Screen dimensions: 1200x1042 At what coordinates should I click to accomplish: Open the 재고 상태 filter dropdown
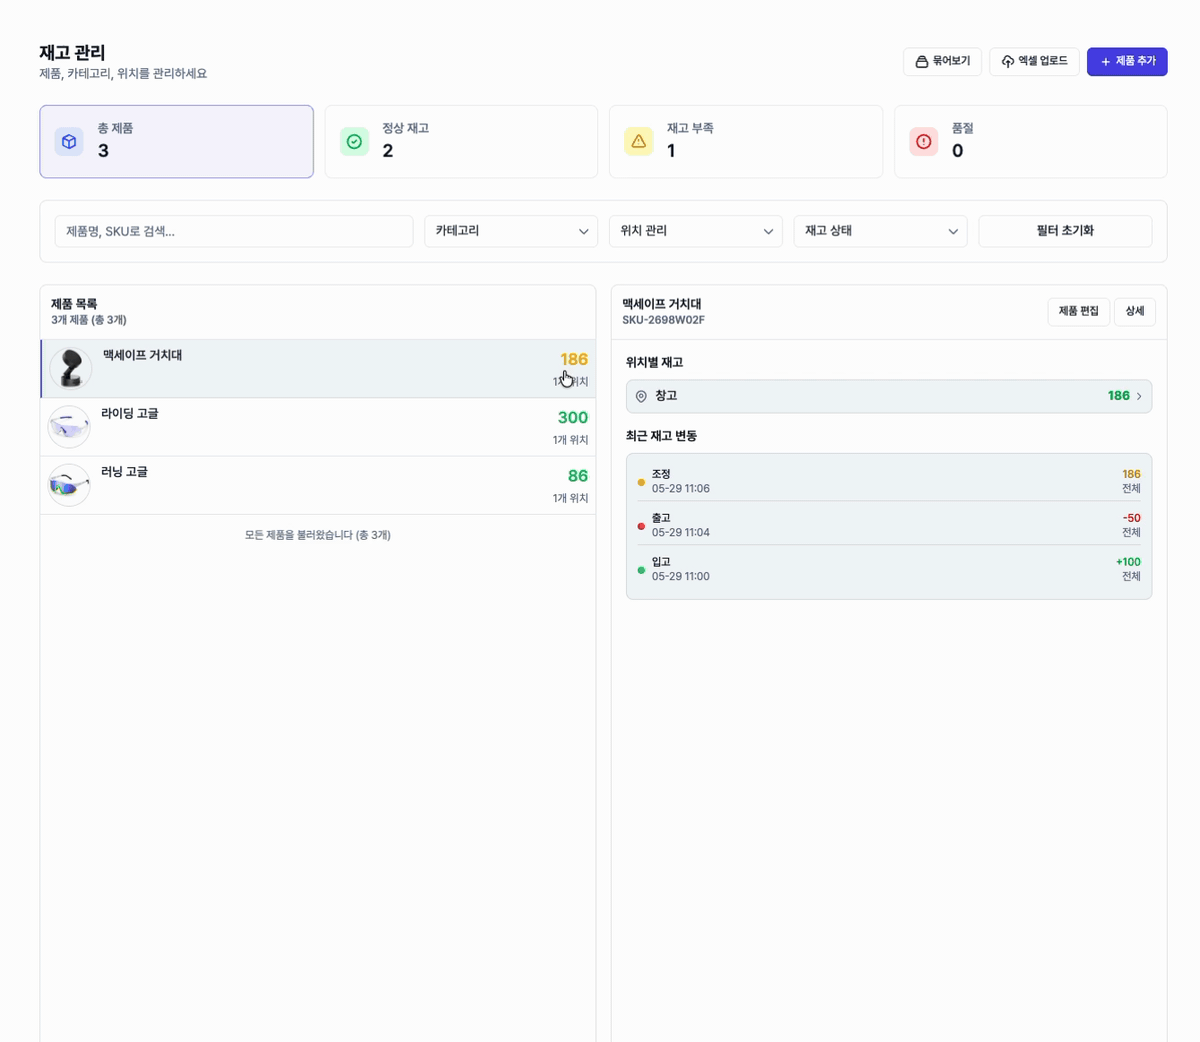click(880, 231)
